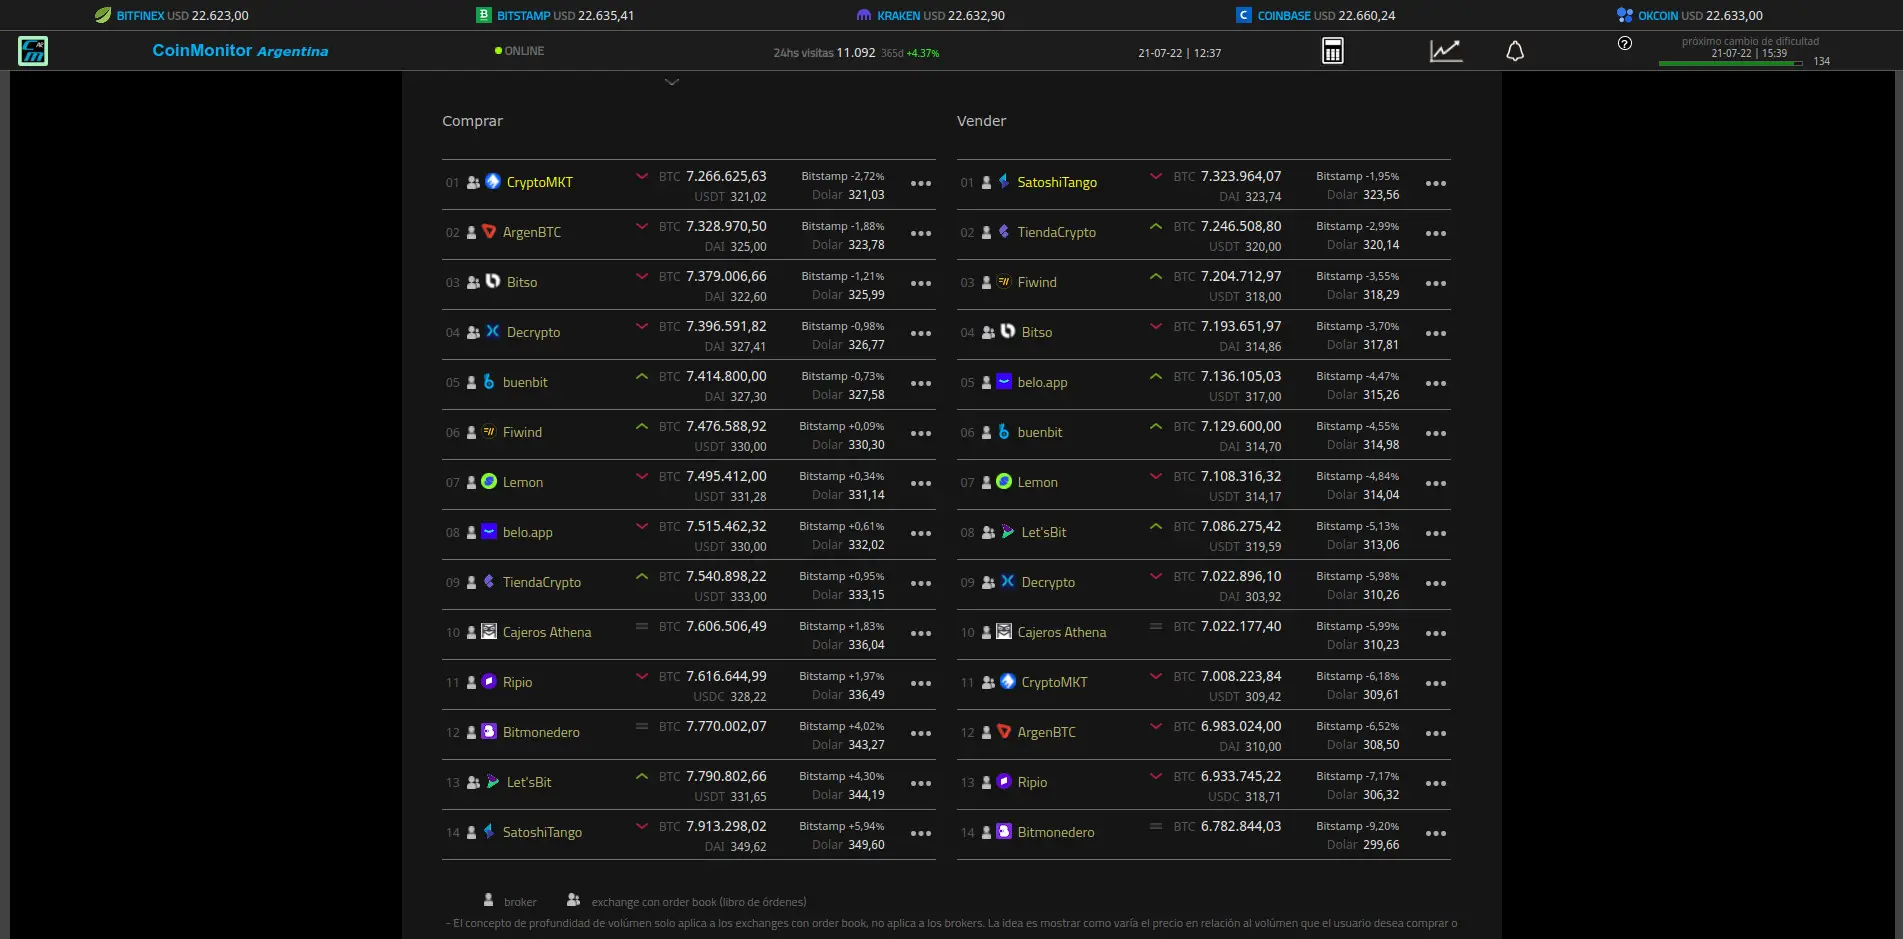This screenshot has height=939, width=1903.
Task: Open more options for SatoshiTango in Vender
Action: click(1436, 183)
